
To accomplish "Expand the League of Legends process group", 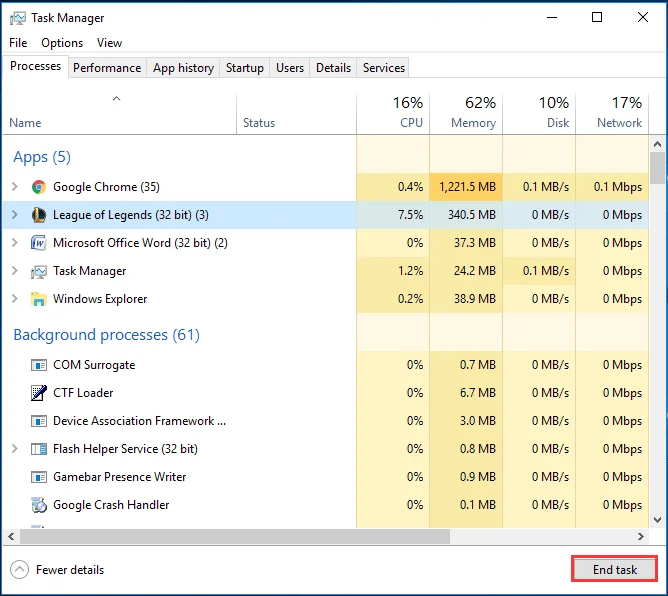I will pyautogui.click(x=15, y=215).
